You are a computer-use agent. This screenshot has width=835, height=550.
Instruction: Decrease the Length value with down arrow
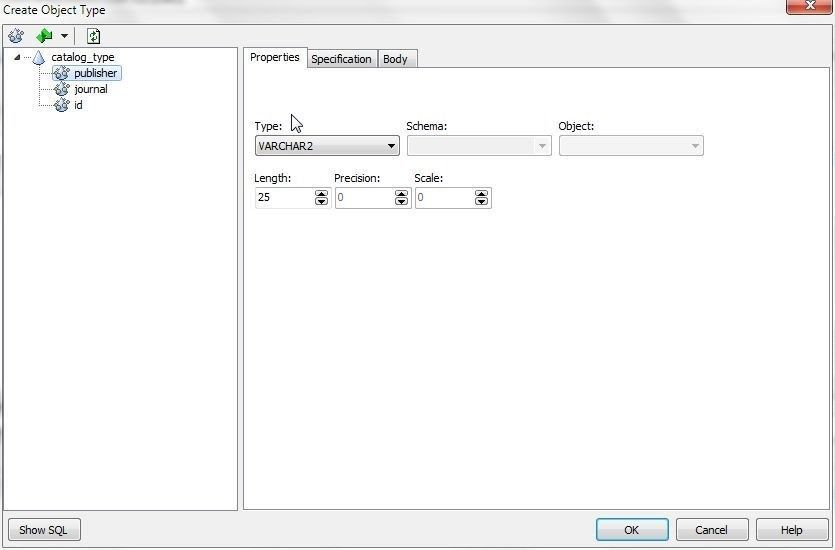click(321, 202)
